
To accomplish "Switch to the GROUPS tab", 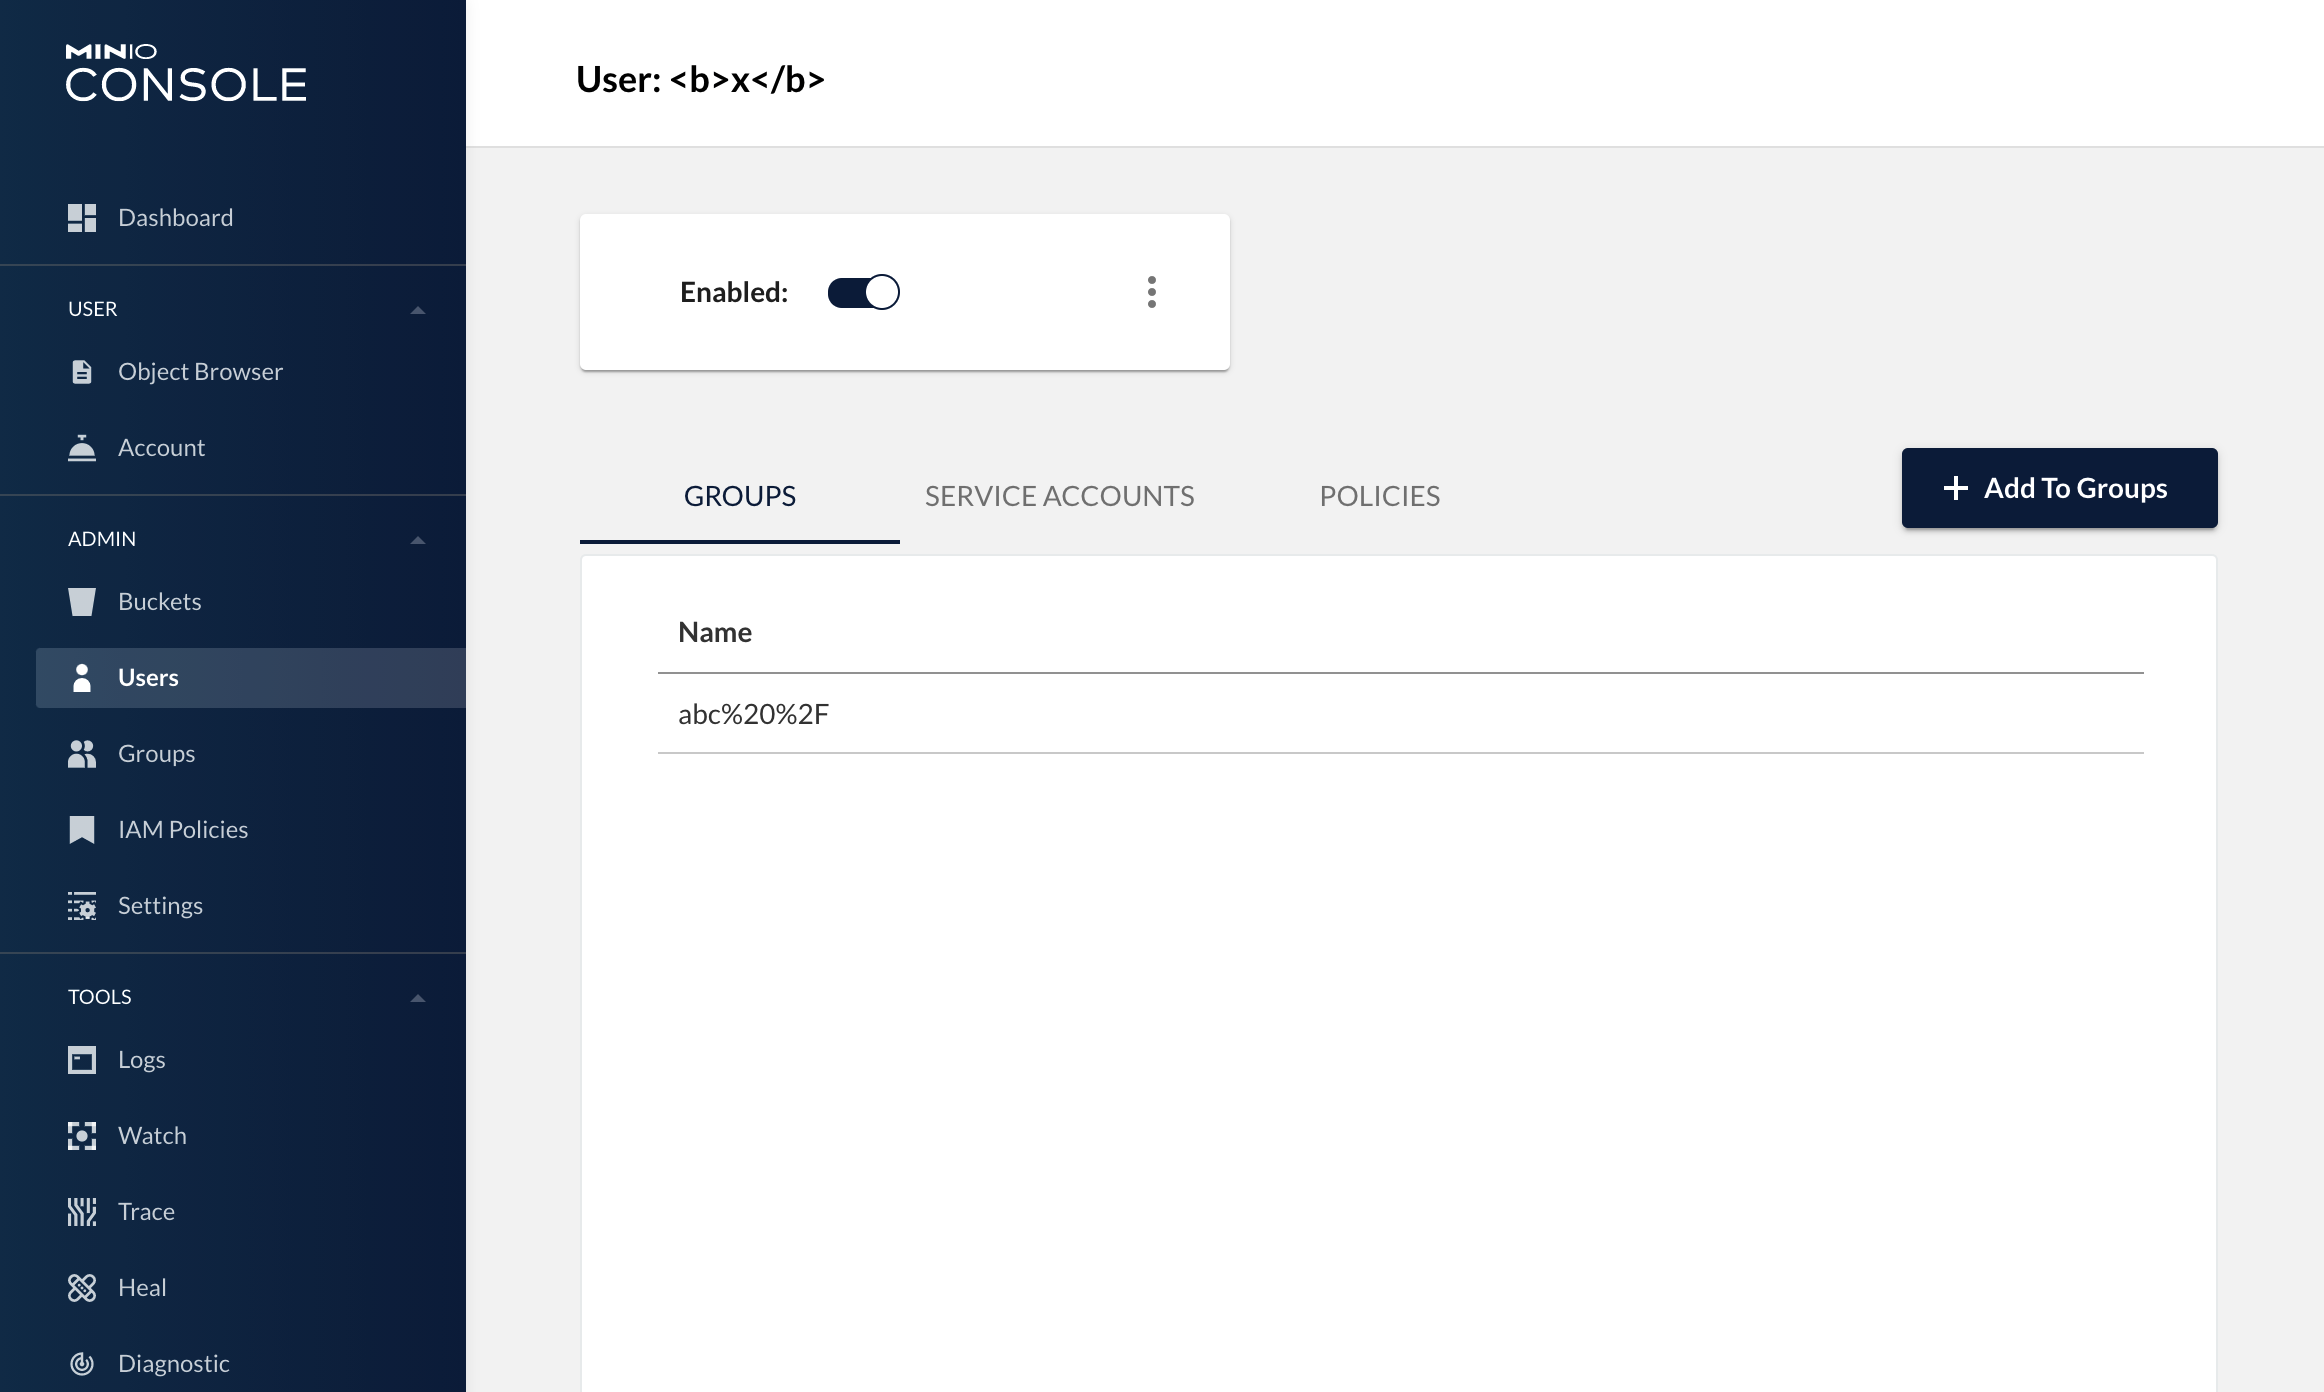I will tap(740, 496).
